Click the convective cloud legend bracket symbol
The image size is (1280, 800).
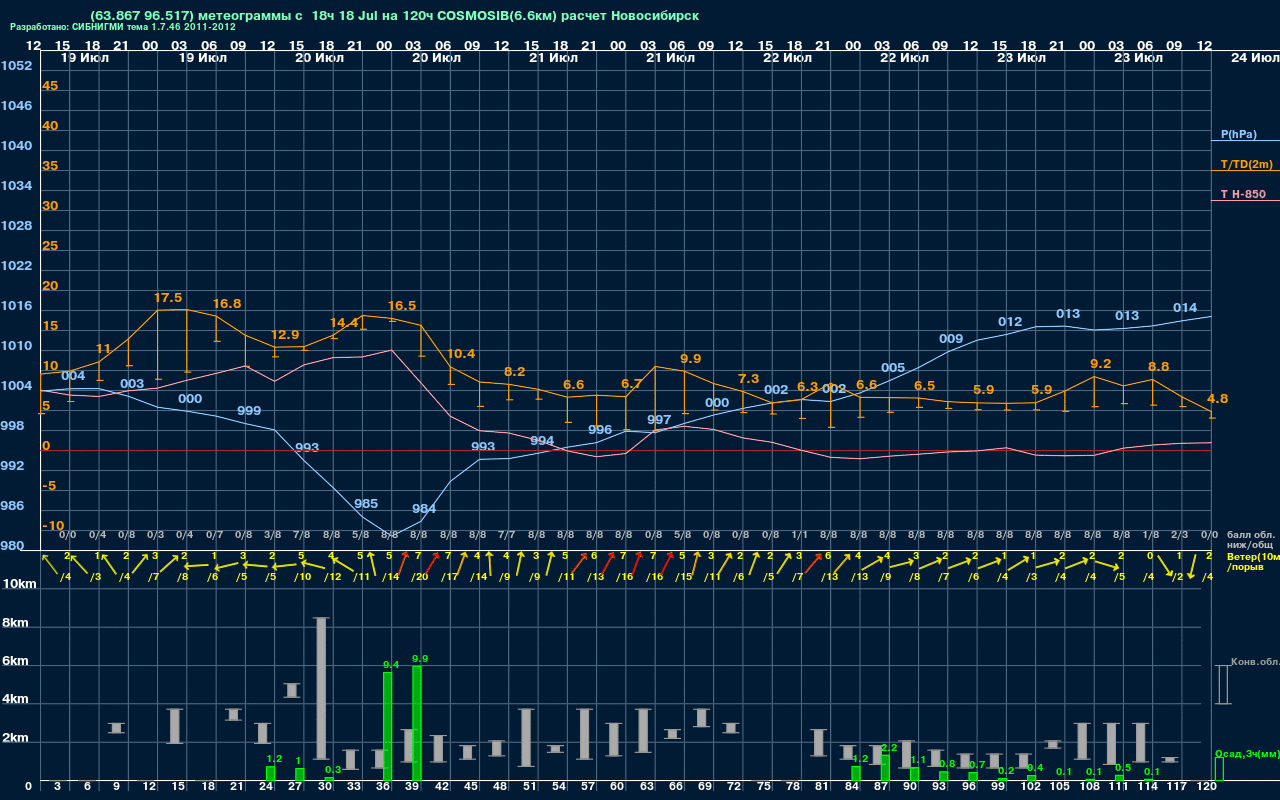pyautogui.click(x=1221, y=685)
